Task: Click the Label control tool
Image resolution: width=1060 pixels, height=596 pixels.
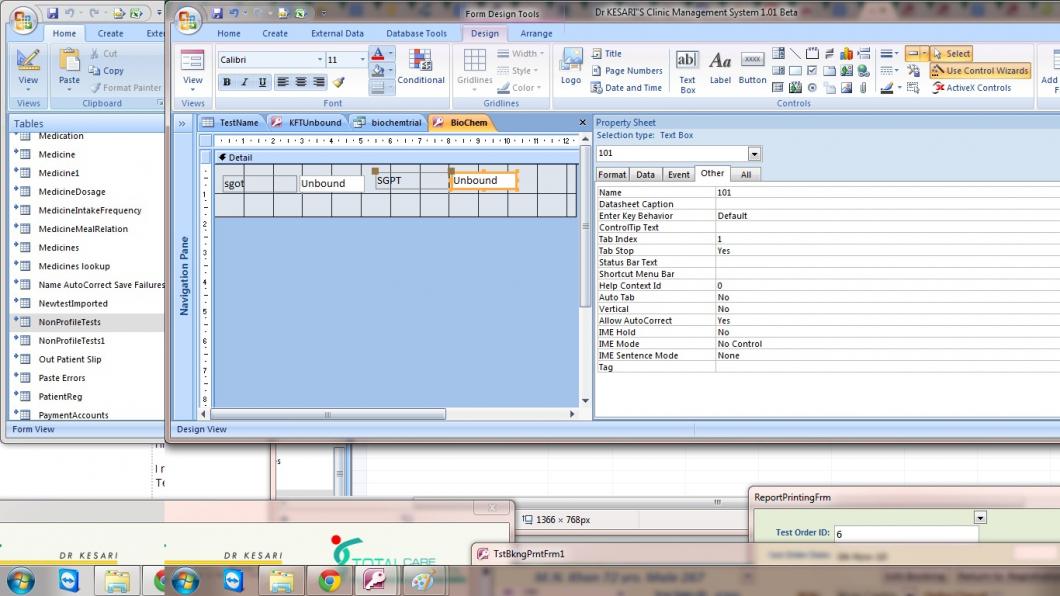Action: tap(720, 69)
